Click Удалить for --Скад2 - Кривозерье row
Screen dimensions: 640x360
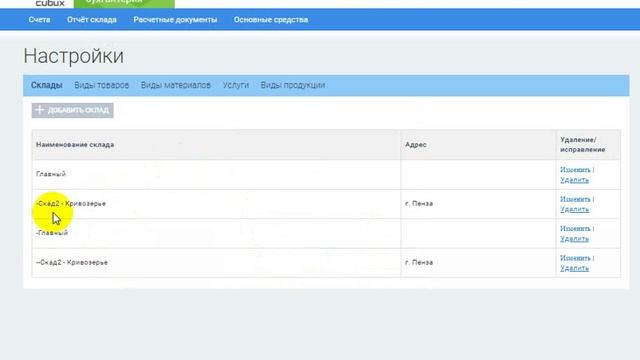point(574,268)
